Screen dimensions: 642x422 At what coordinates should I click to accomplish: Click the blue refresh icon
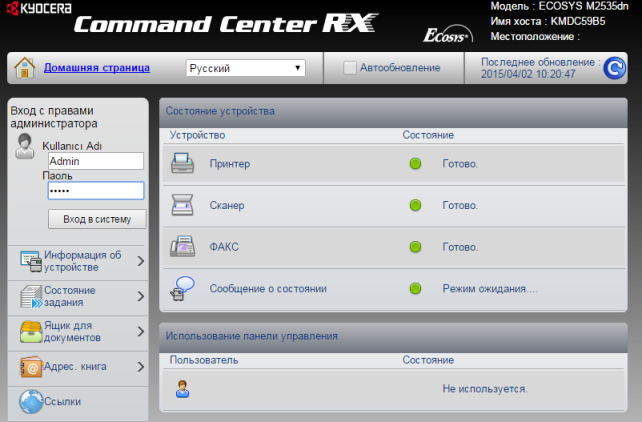pyautogui.click(x=614, y=68)
